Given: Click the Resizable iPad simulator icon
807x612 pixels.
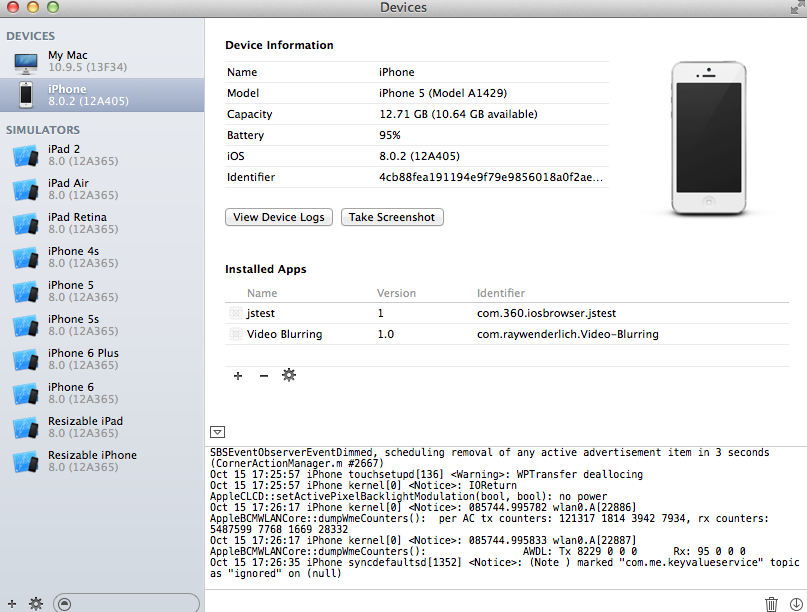Looking at the screenshot, I should coord(26,427).
